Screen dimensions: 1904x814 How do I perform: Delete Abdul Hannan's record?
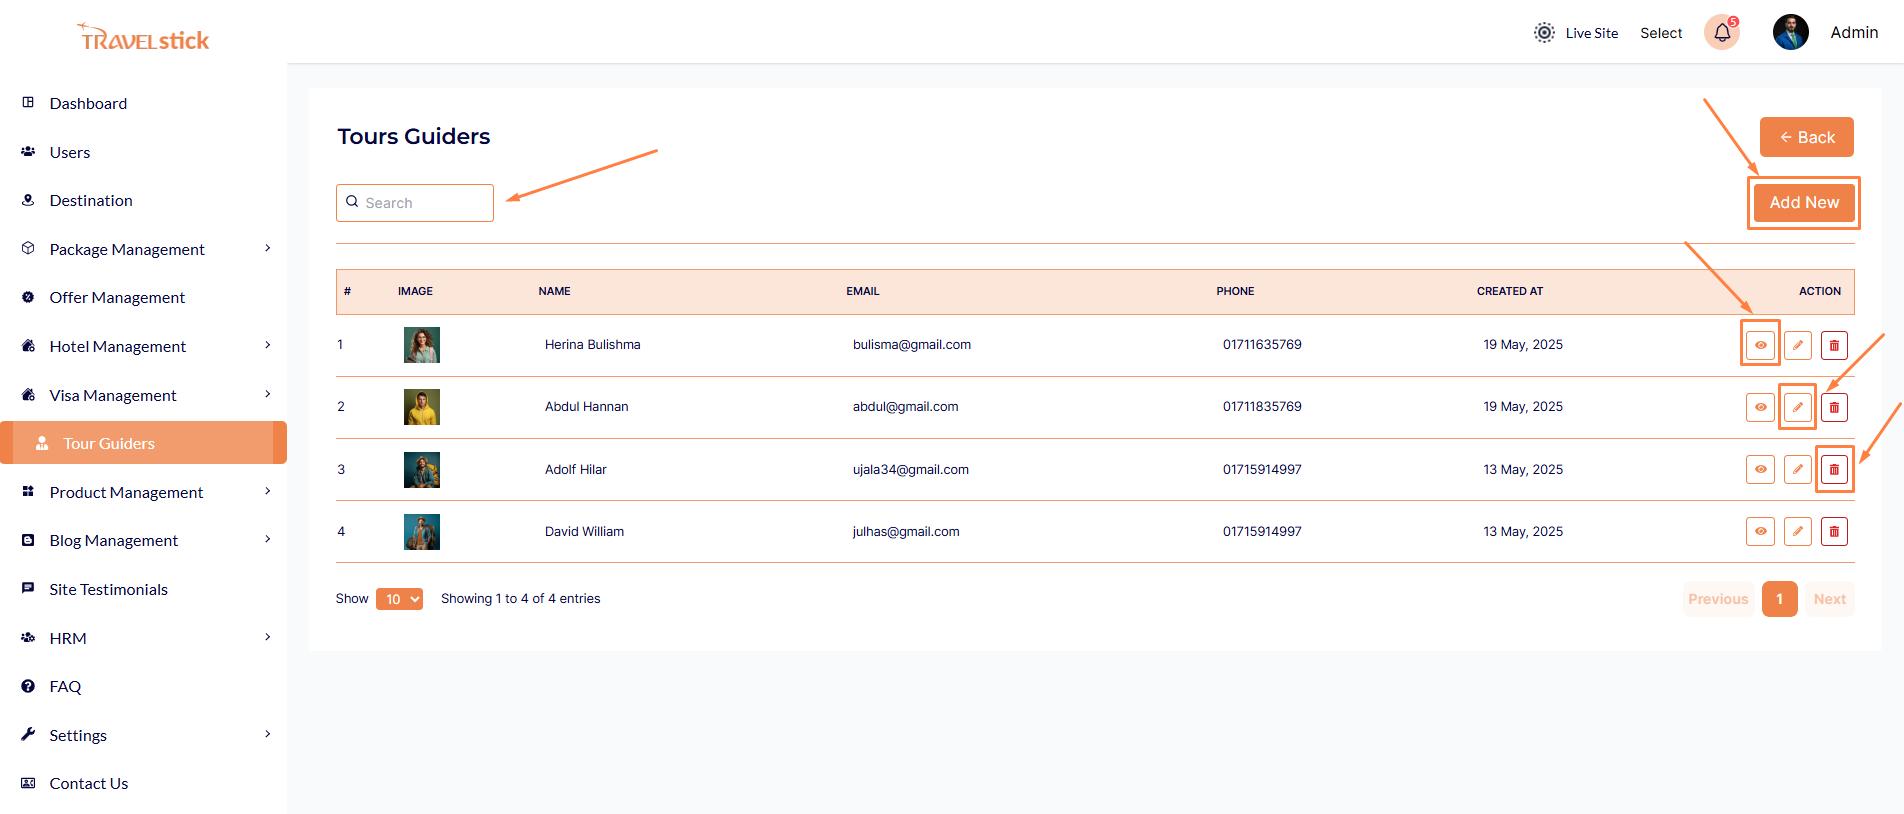coord(1834,407)
